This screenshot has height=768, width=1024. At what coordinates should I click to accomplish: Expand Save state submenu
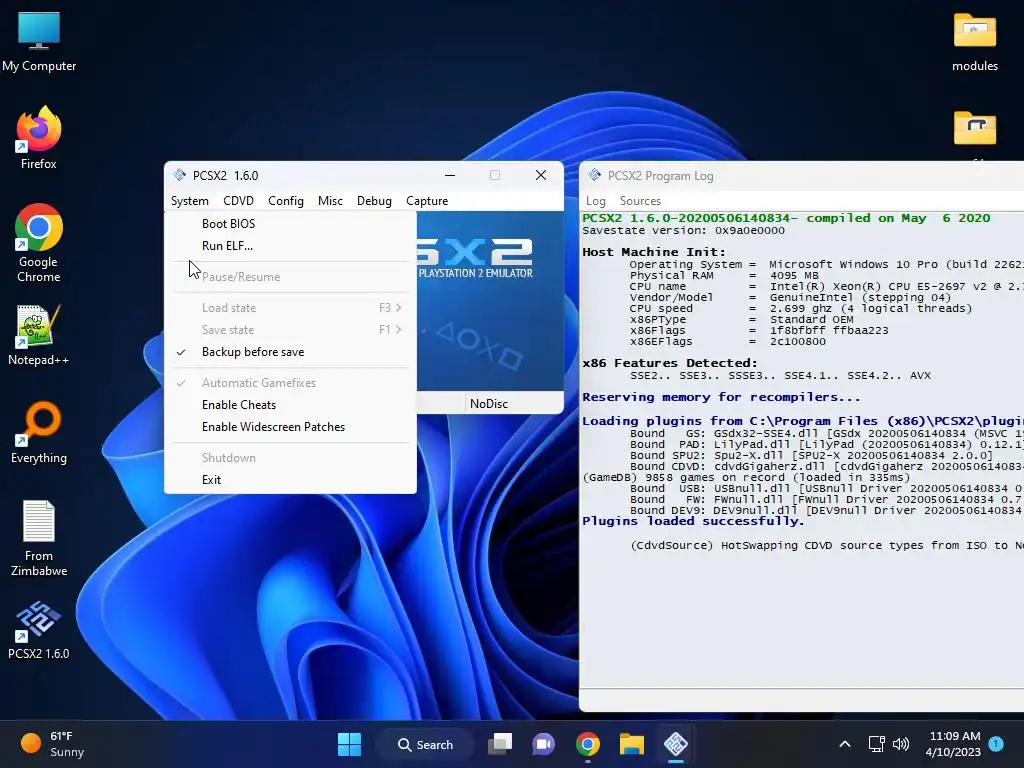coord(290,330)
